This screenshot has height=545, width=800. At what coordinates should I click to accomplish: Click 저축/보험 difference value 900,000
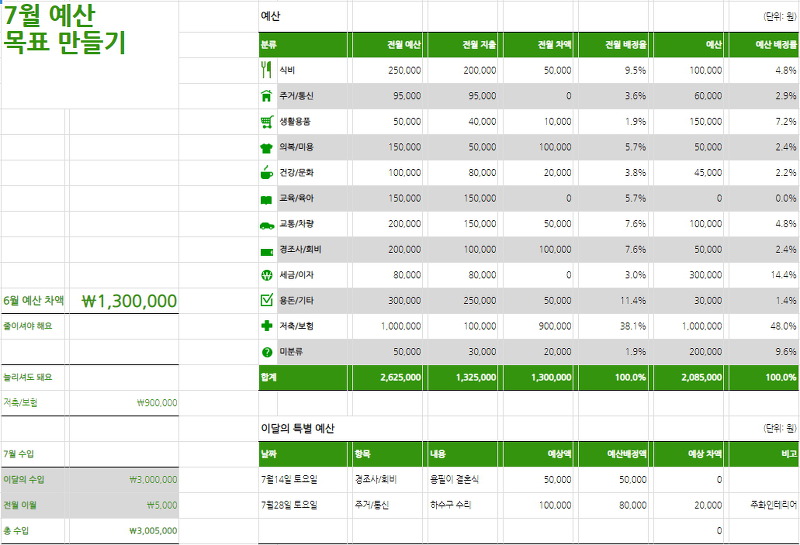pos(538,326)
